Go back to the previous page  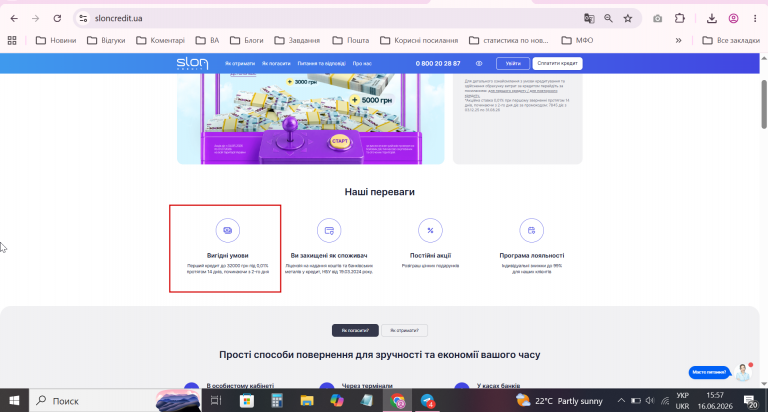click(14, 19)
